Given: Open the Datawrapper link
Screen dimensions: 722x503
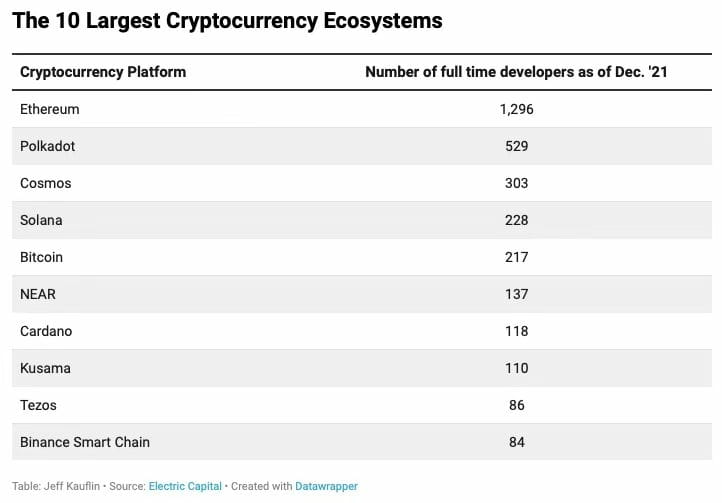Looking at the screenshot, I should [x=326, y=486].
